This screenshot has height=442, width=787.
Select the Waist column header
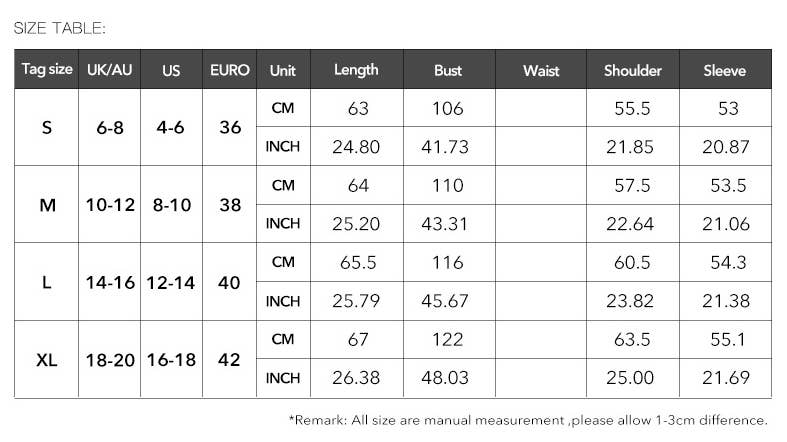coord(541,71)
